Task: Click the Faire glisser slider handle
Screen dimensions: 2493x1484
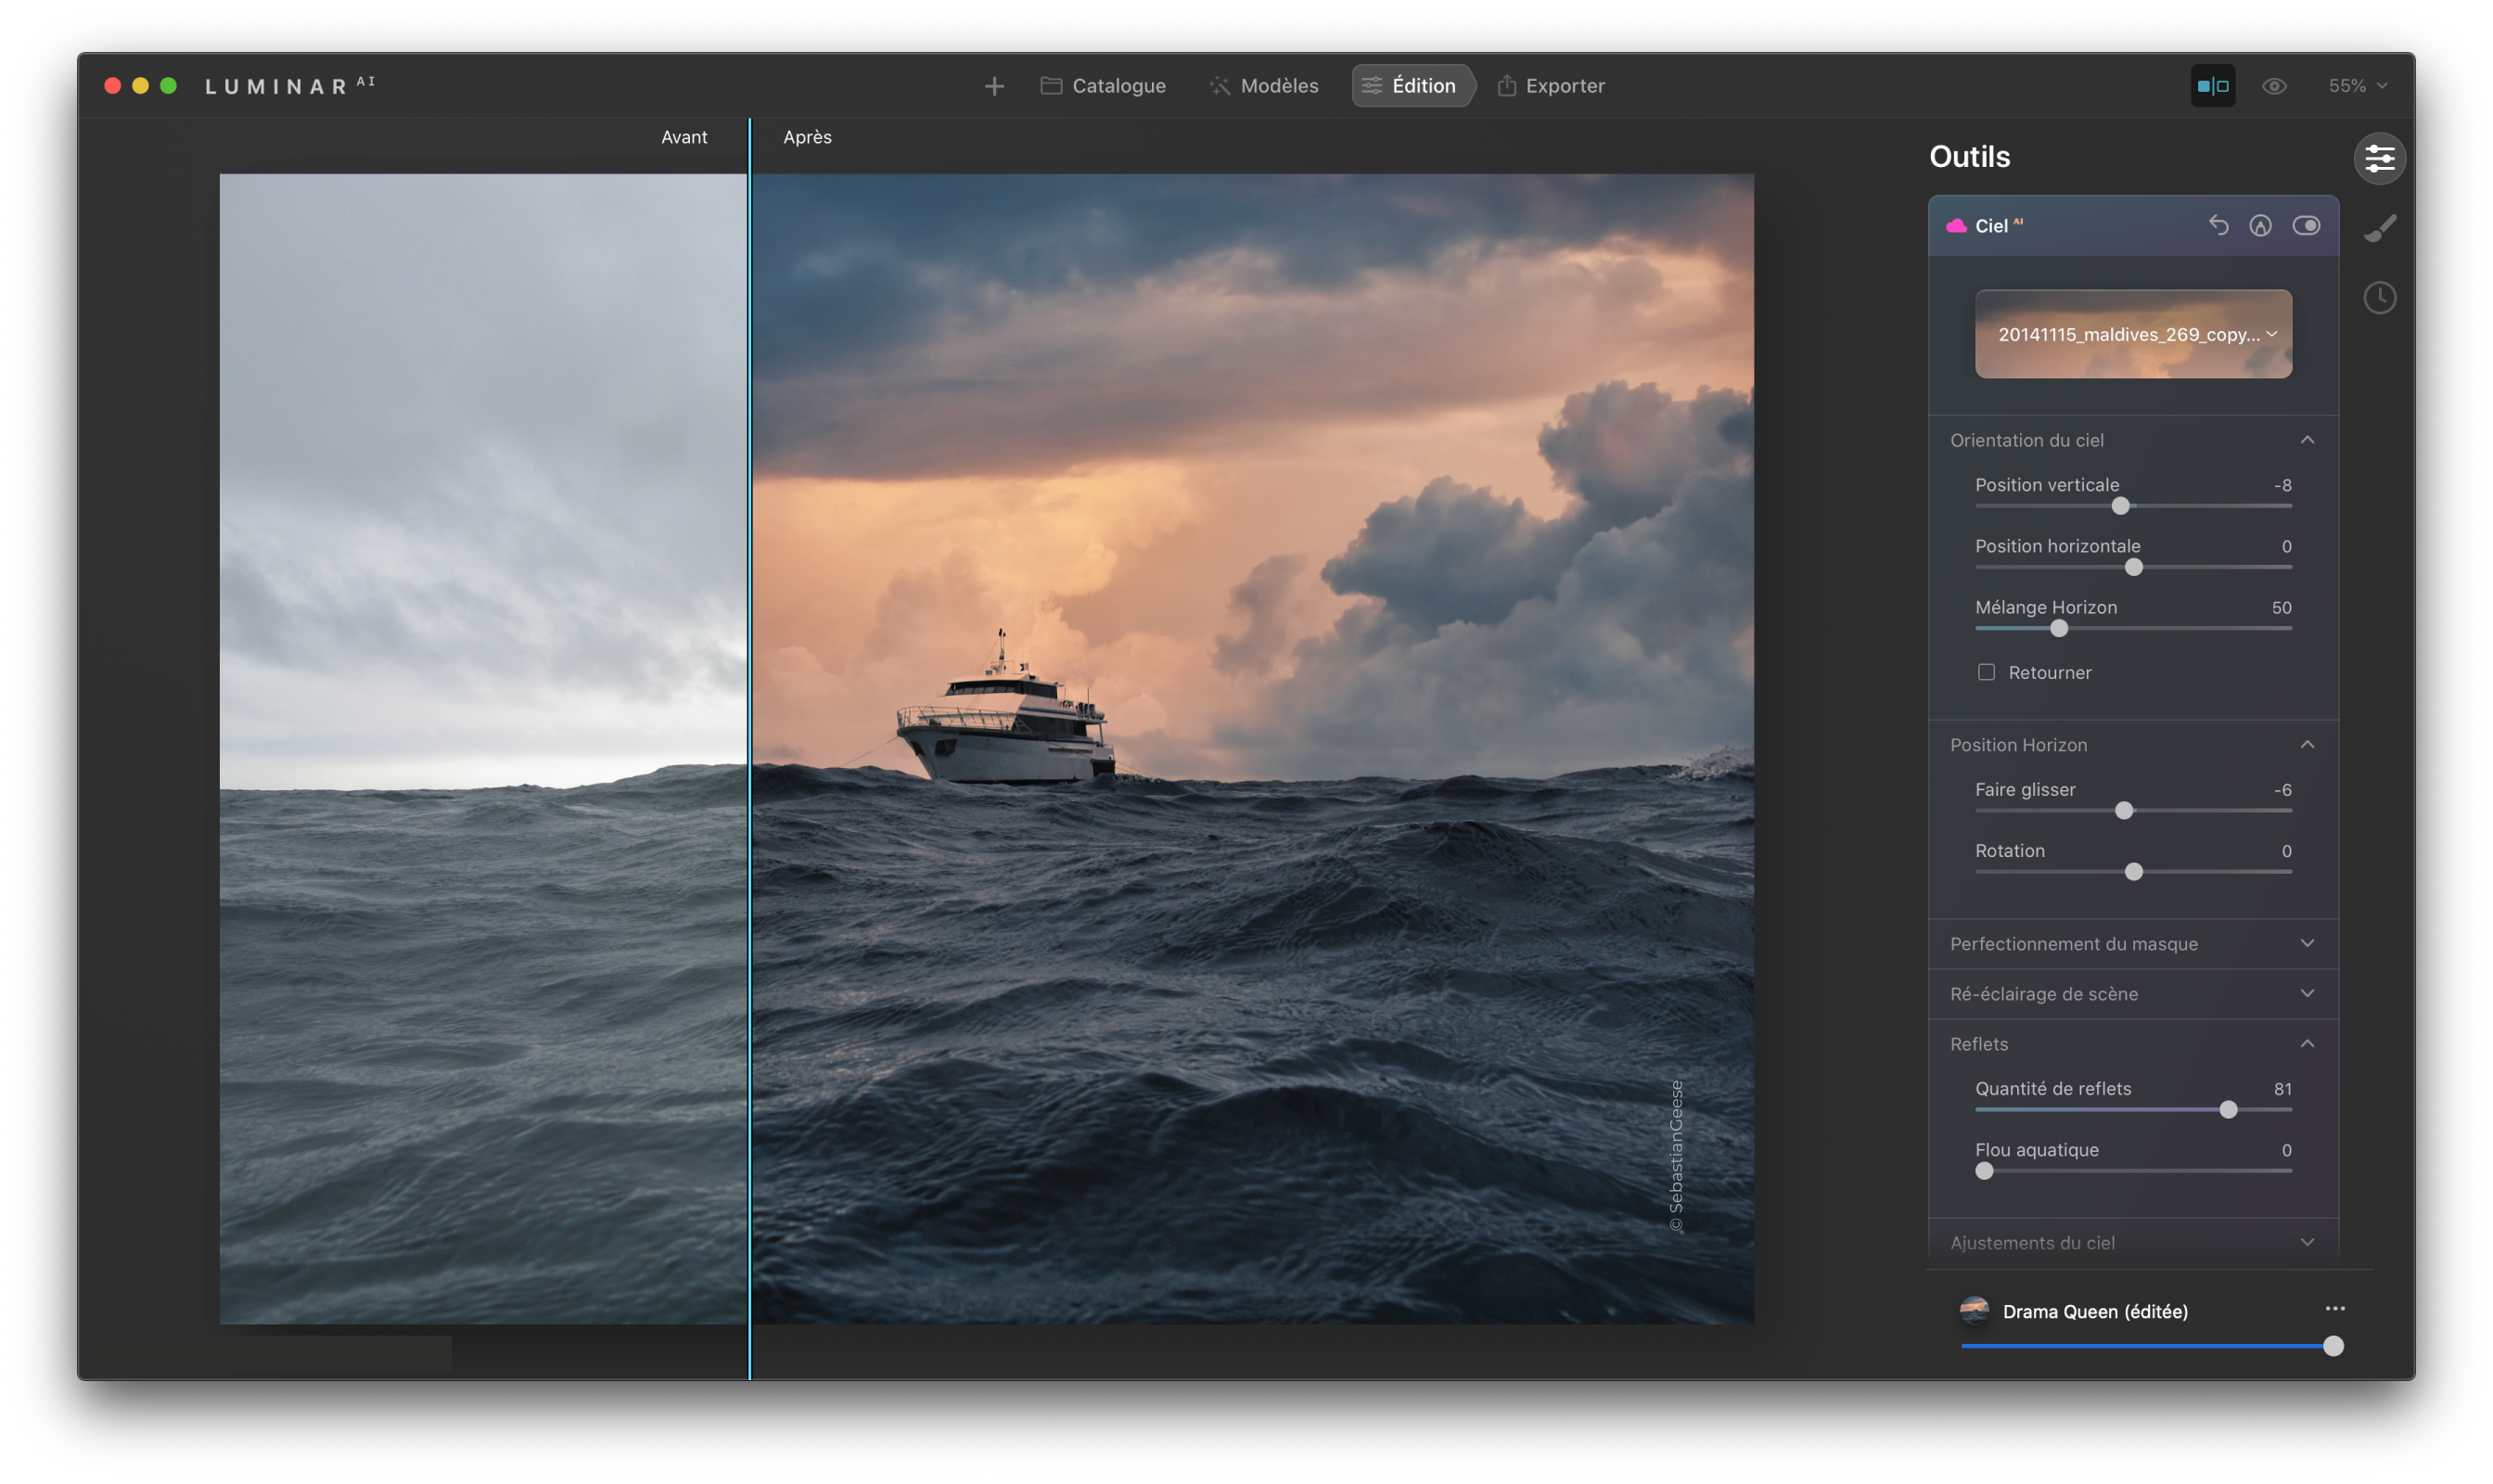Action: click(x=2124, y=810)
